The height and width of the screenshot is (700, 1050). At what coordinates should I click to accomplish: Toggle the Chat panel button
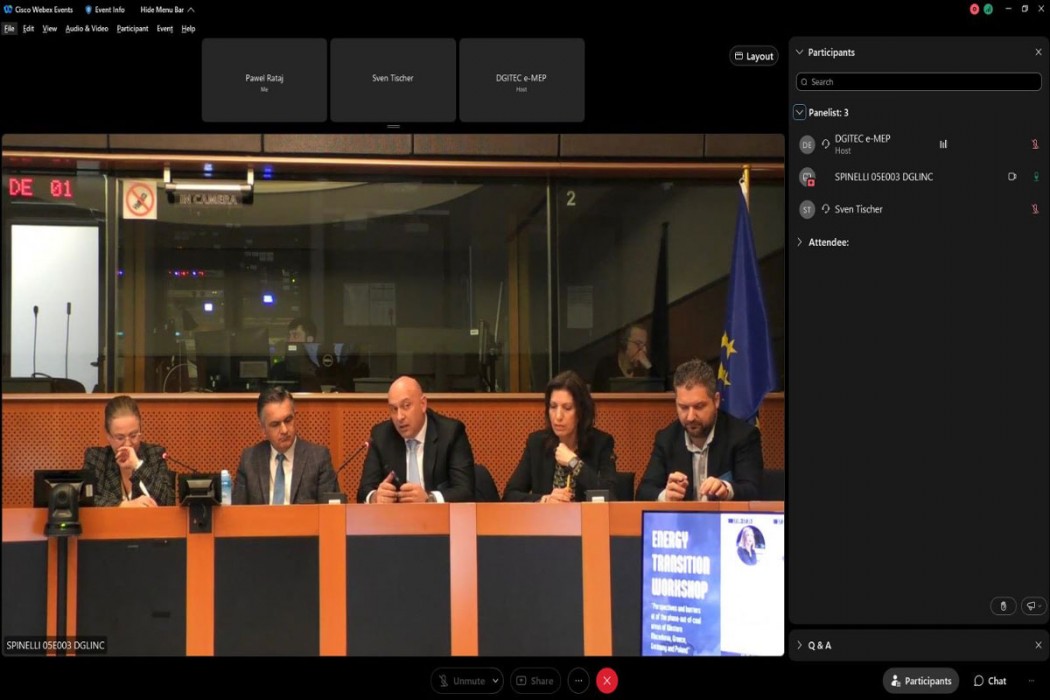990,681
